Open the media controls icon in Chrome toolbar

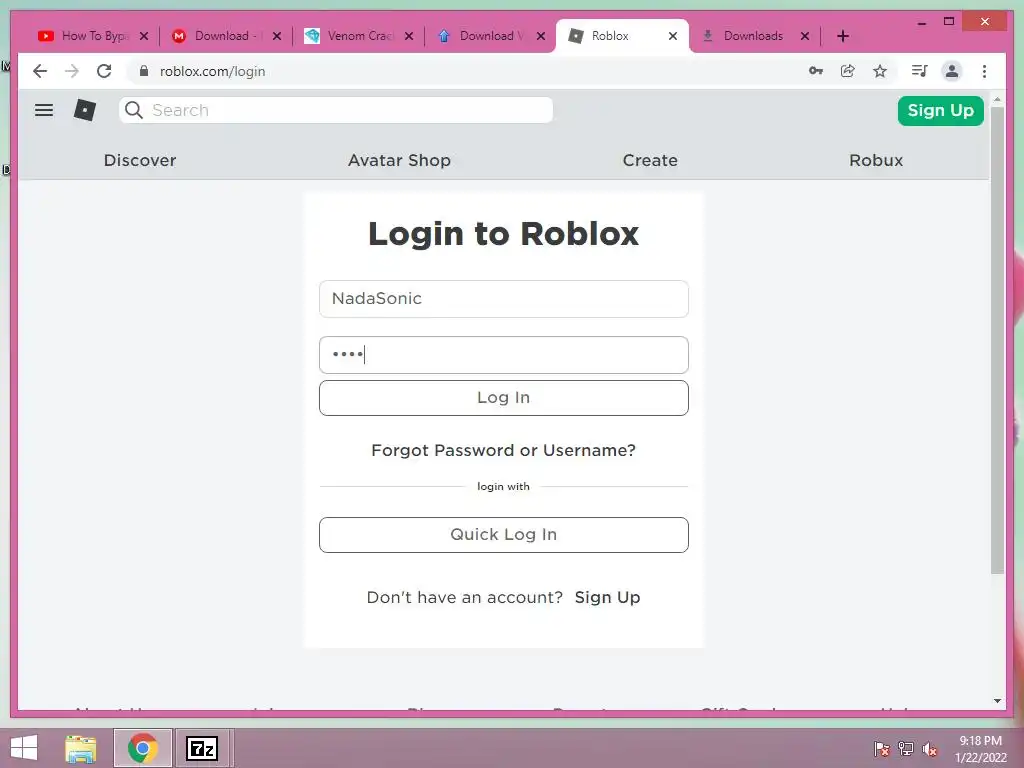click(920, 71)
